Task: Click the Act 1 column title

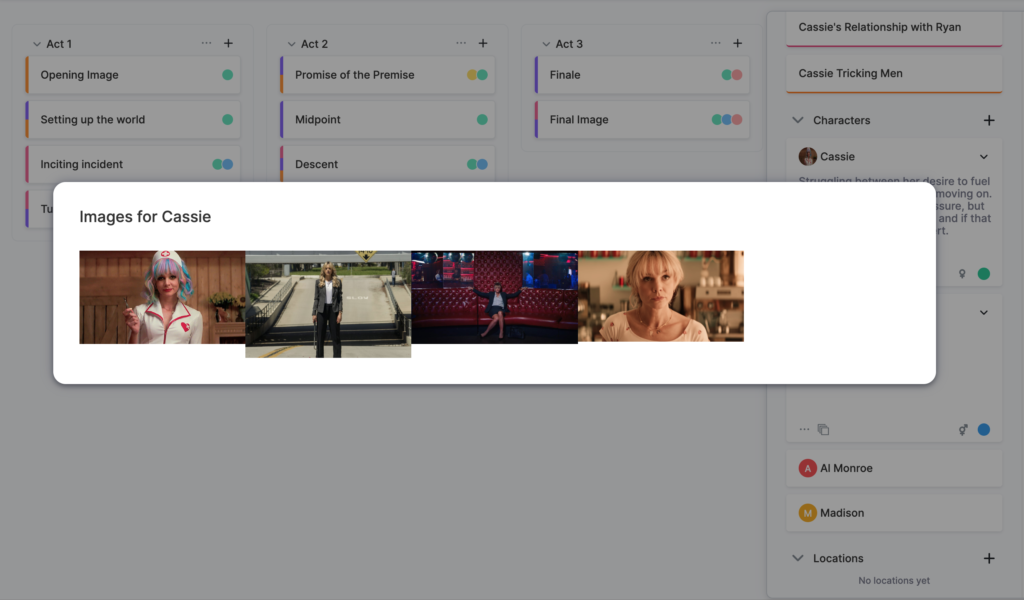Action: 59,44
